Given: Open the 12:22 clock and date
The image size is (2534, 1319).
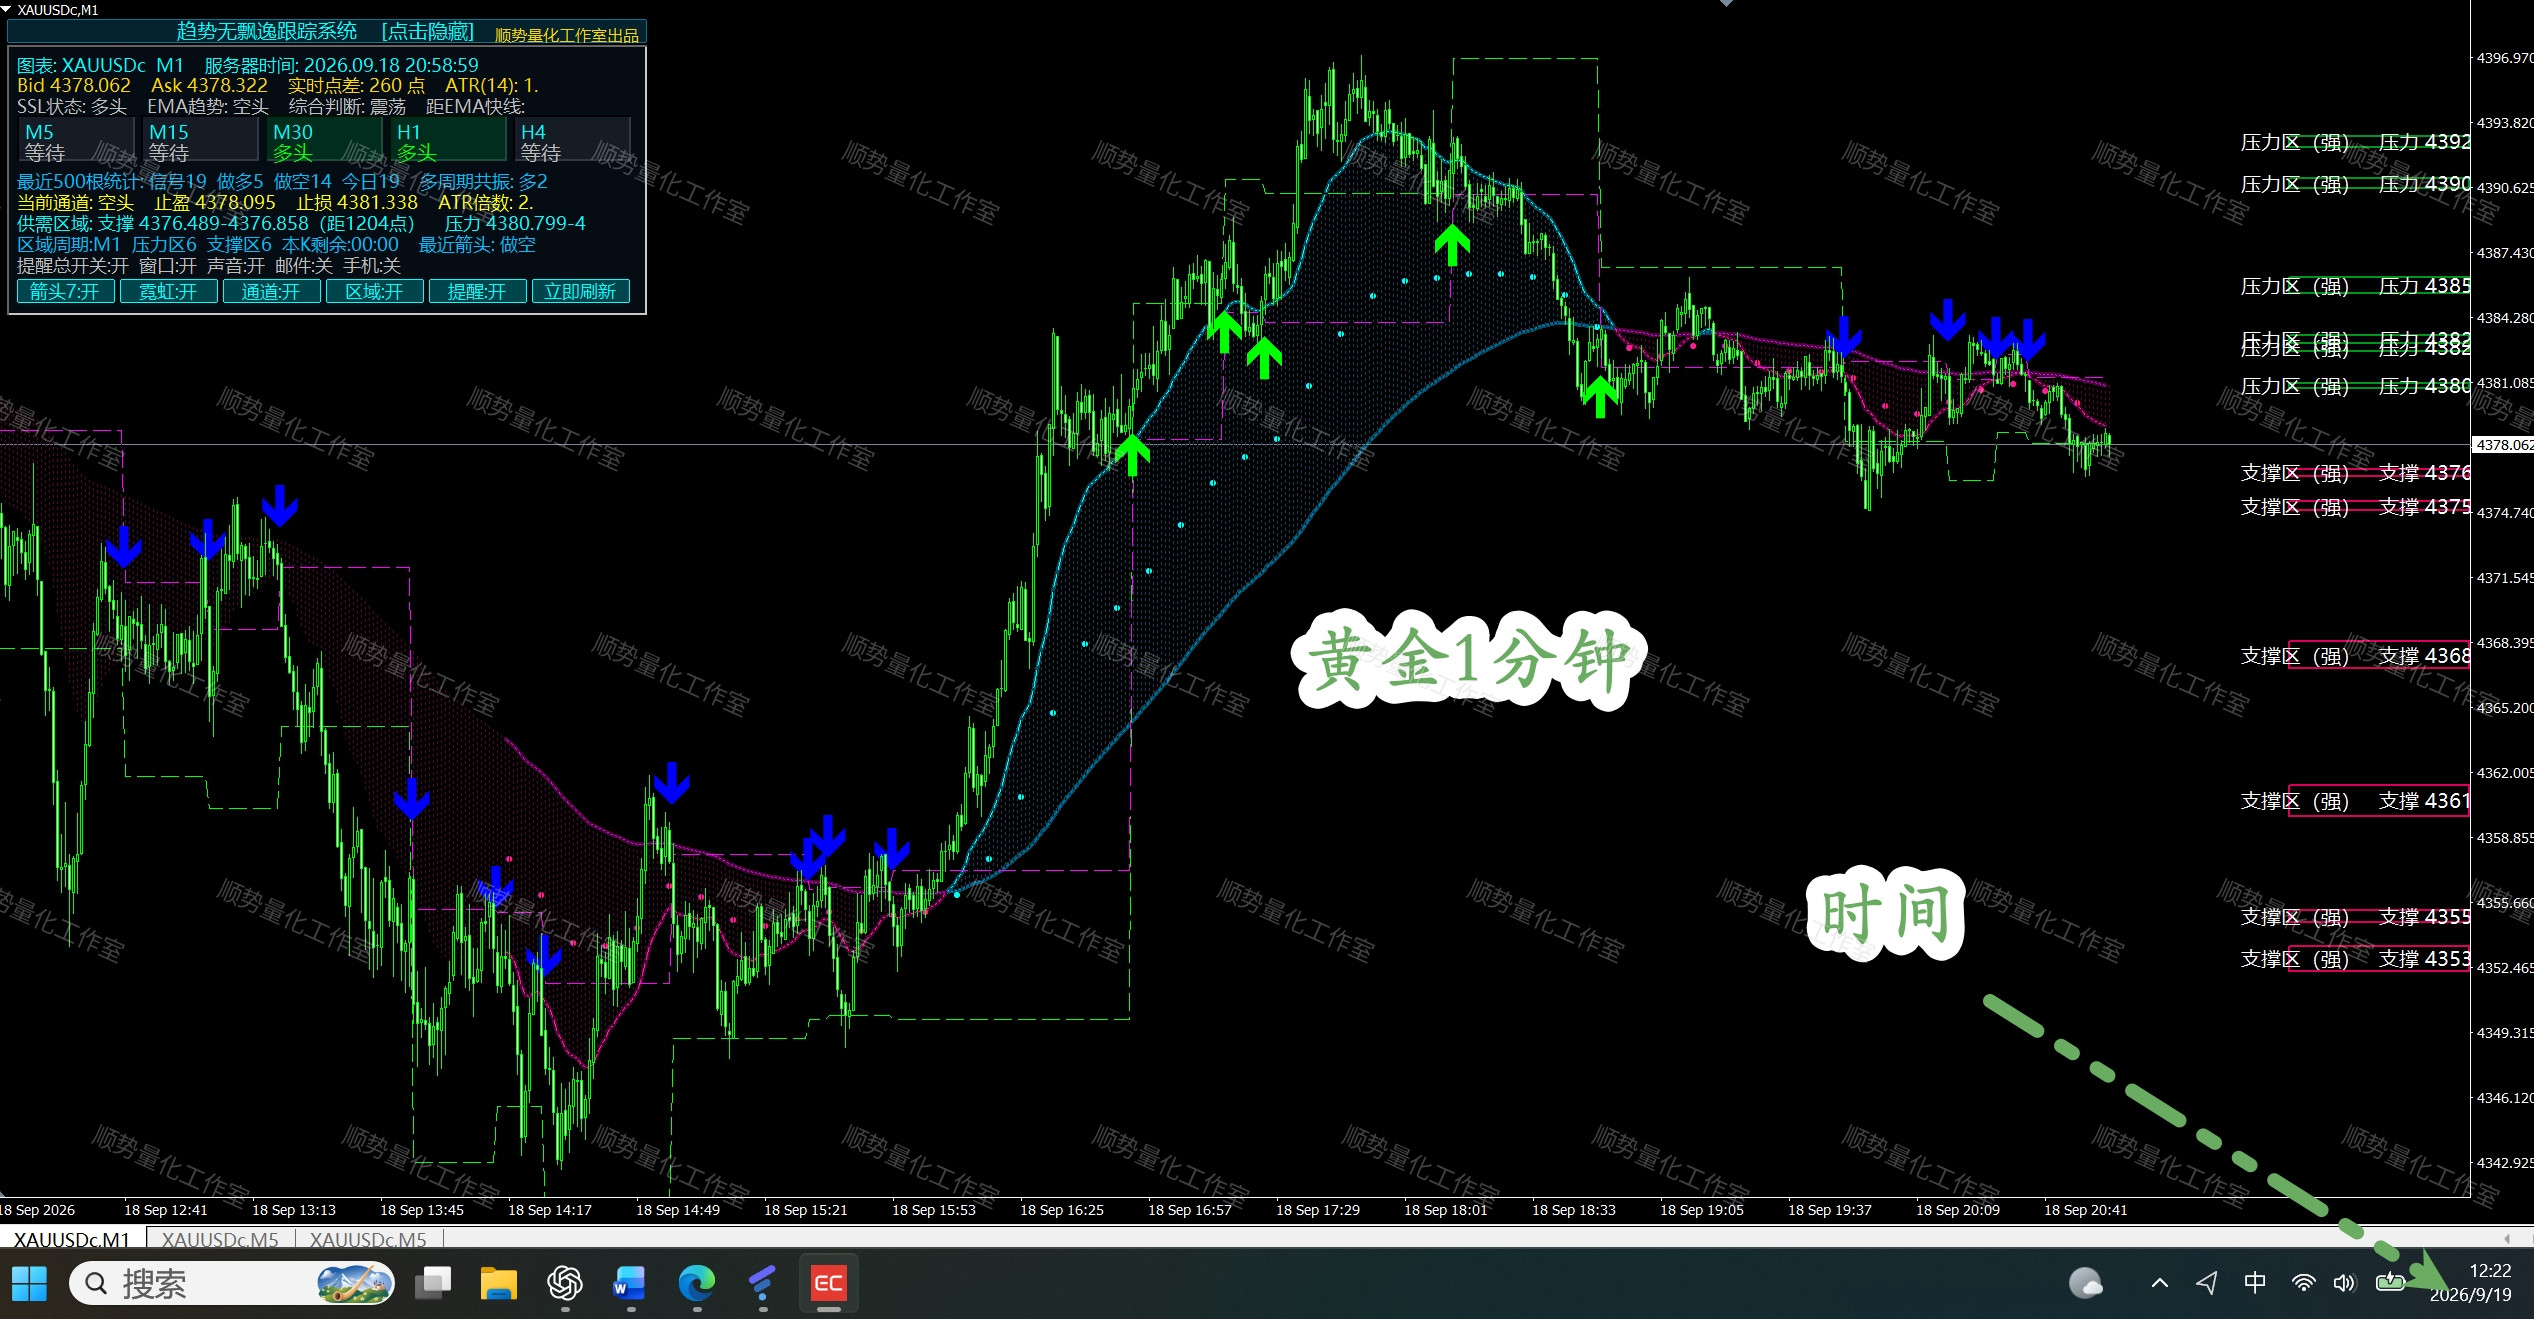Looking at the screenshot, I should tap(2471, 1283).
